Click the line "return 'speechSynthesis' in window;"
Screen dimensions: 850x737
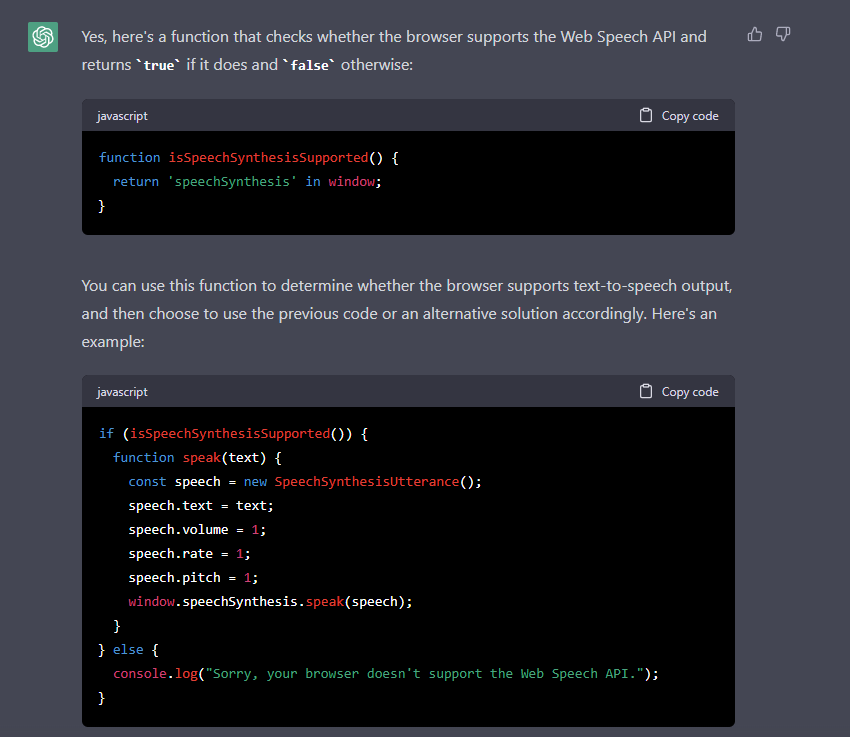coord(247,182)
